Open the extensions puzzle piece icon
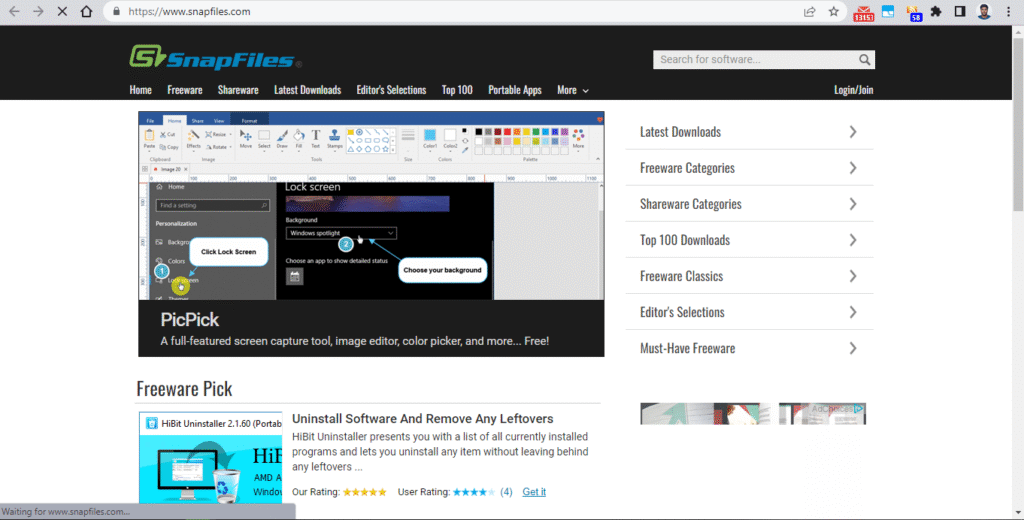1024x520 pixels. click(936, 12)
